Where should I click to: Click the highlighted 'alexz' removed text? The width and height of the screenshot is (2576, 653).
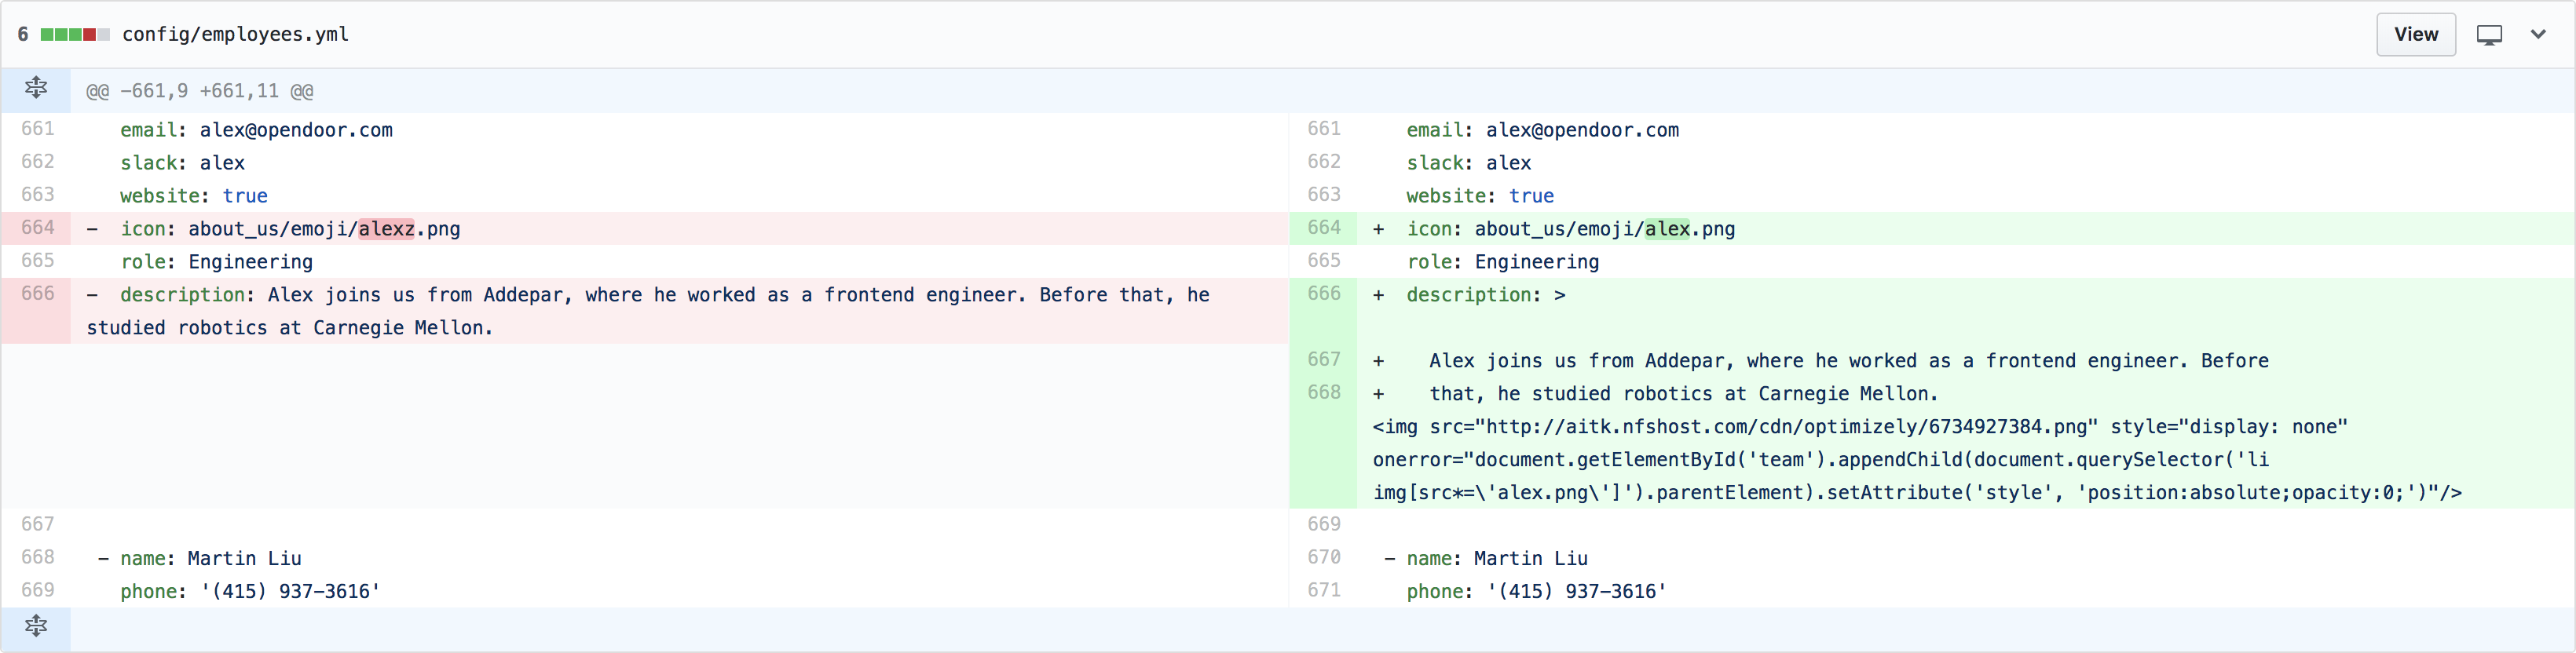pos(386,229)
